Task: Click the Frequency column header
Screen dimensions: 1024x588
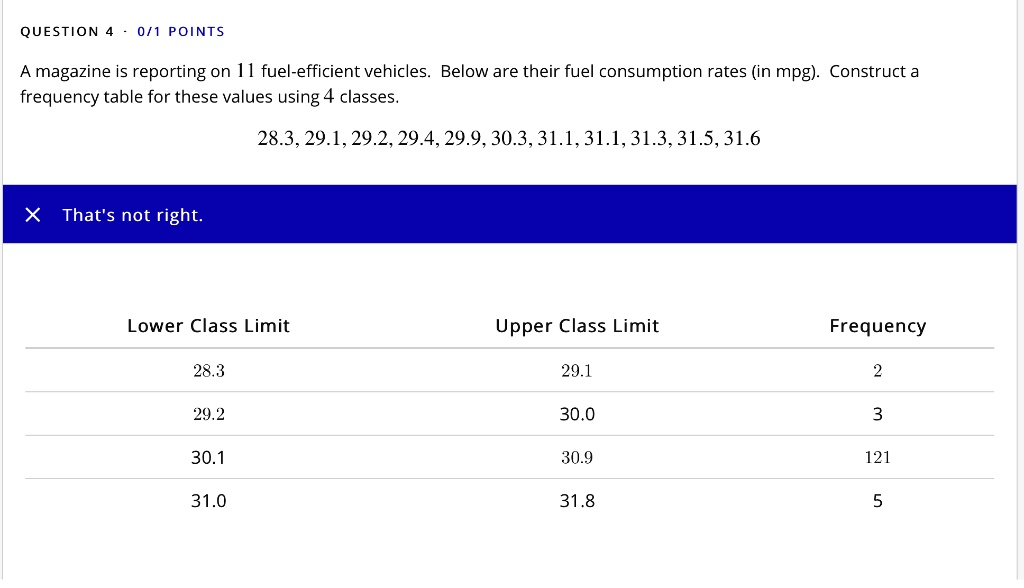Action: click(x=877, y=326)
